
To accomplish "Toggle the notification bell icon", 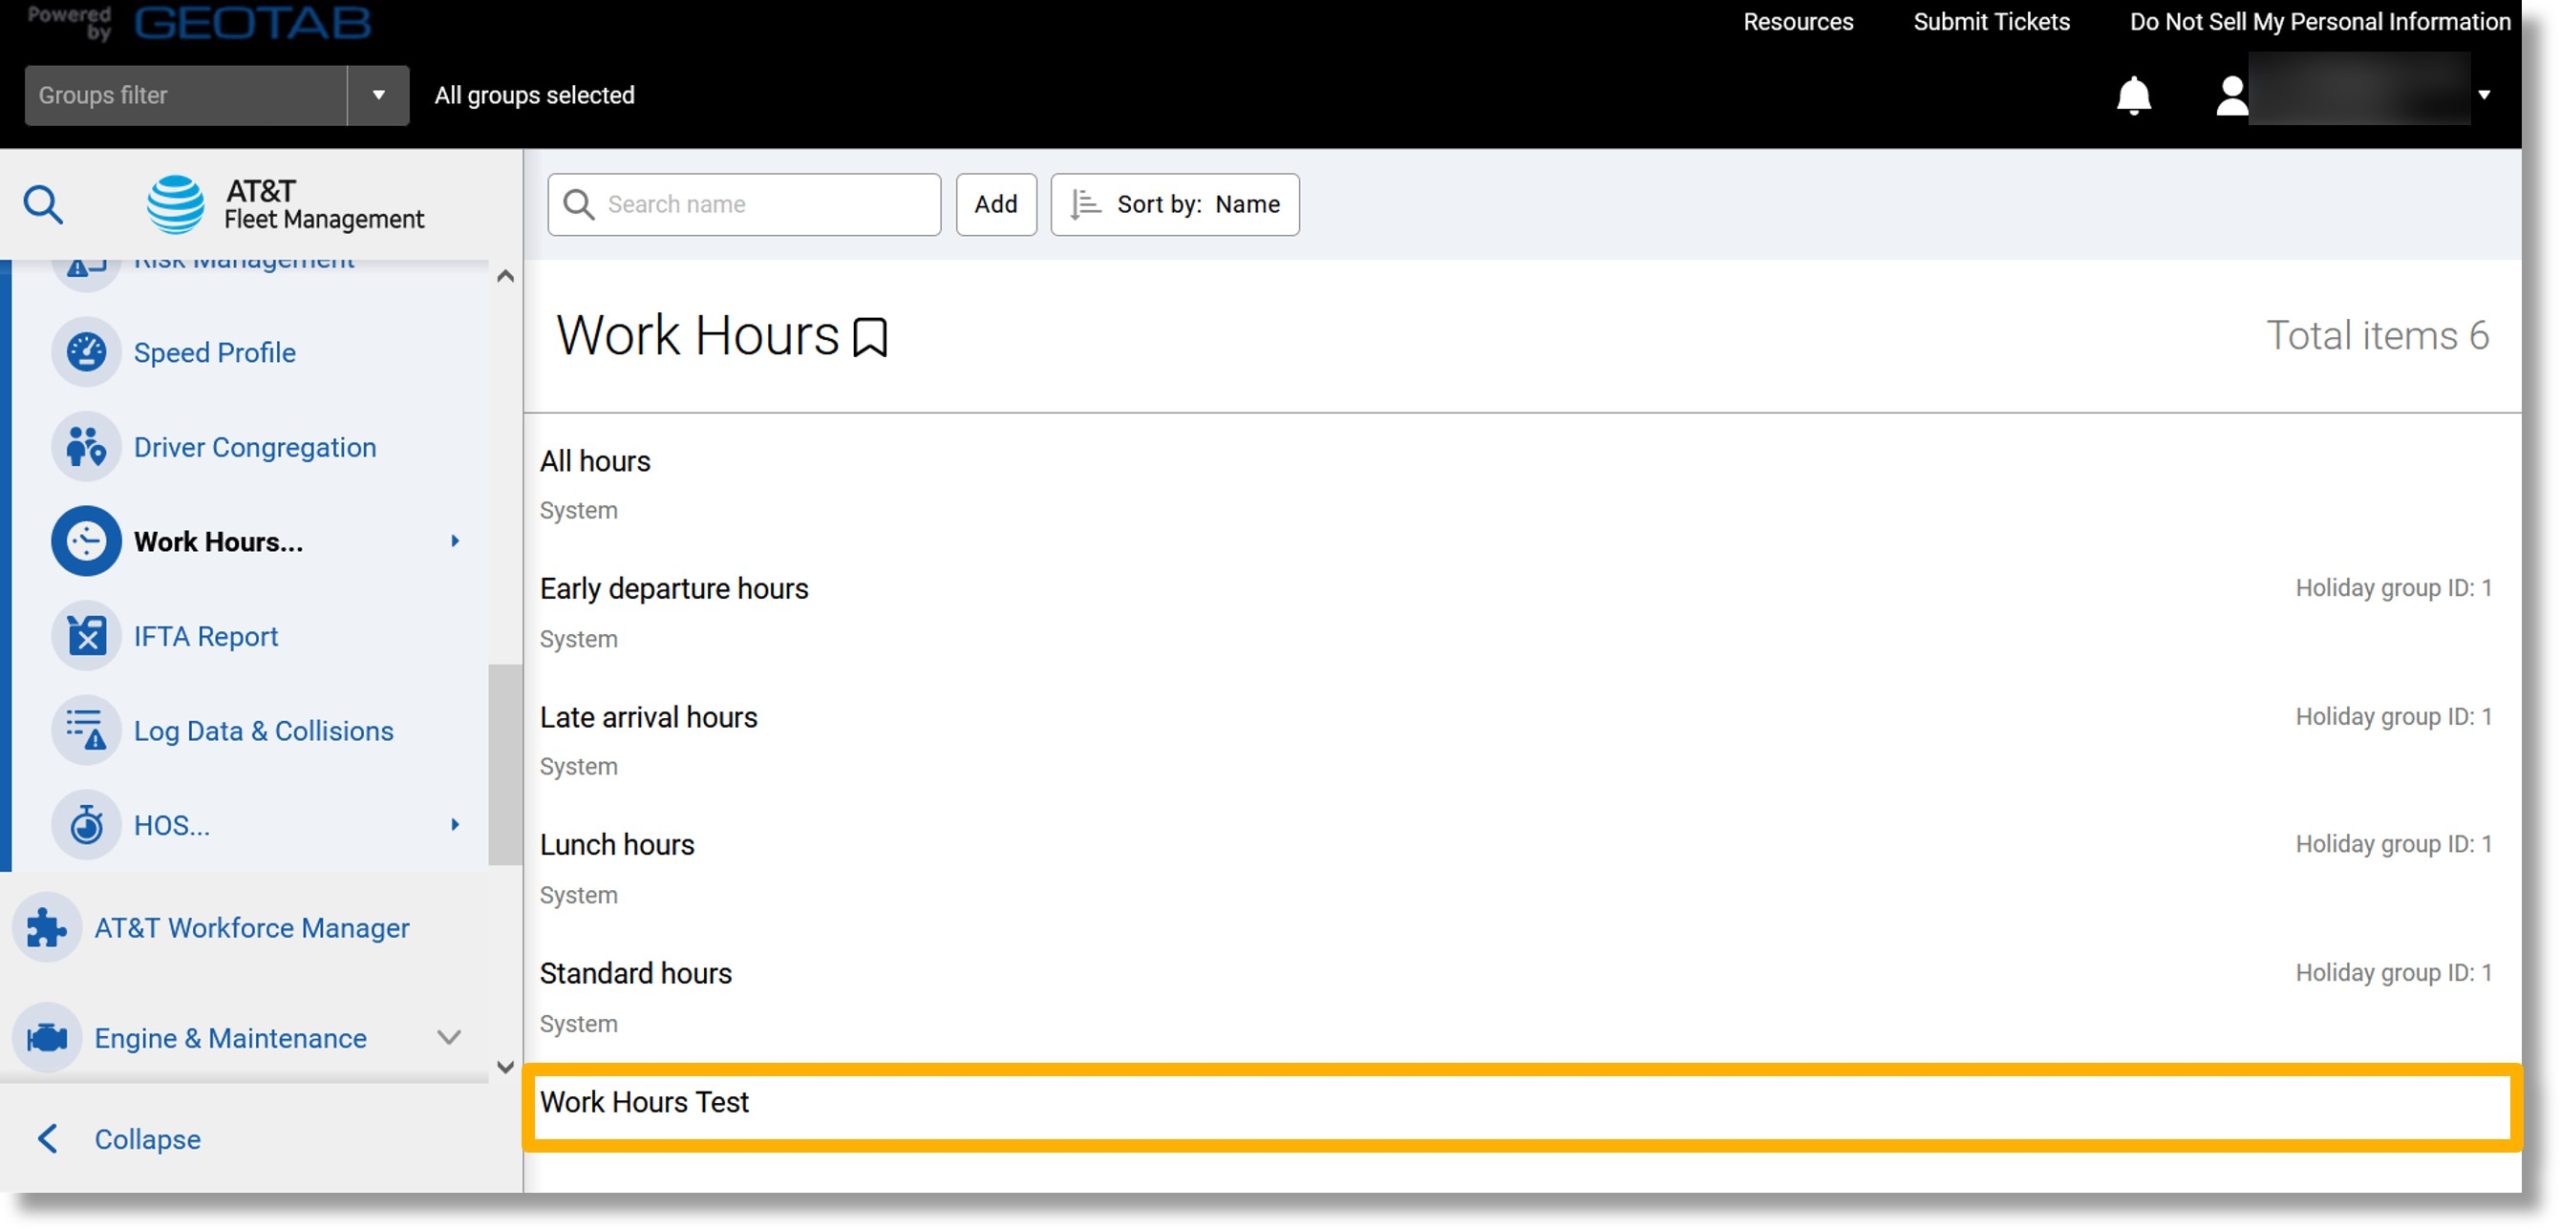I will (2134, 93).
